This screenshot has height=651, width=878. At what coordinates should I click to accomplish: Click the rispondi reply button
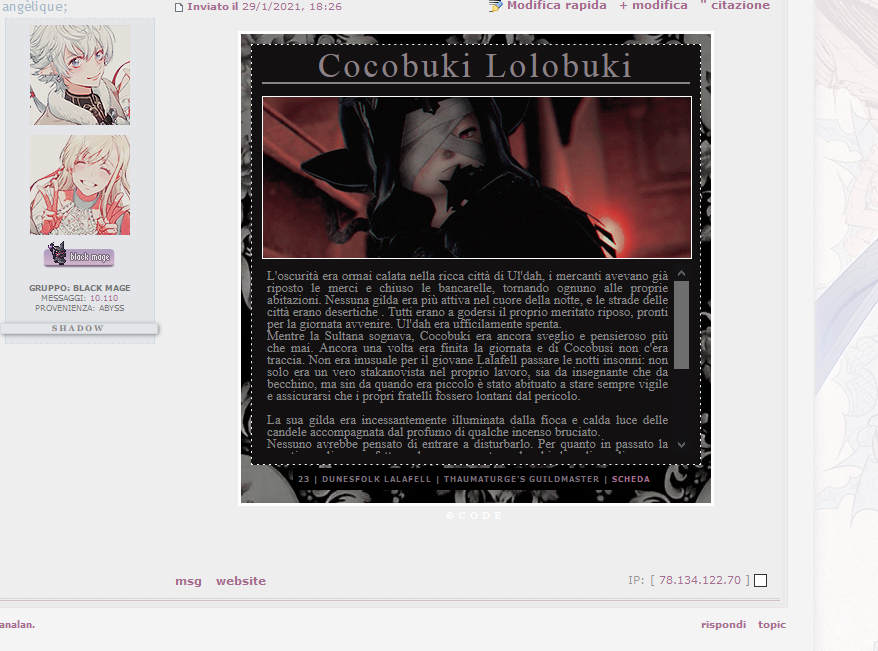pyautogui.click(x=723, y=625)
